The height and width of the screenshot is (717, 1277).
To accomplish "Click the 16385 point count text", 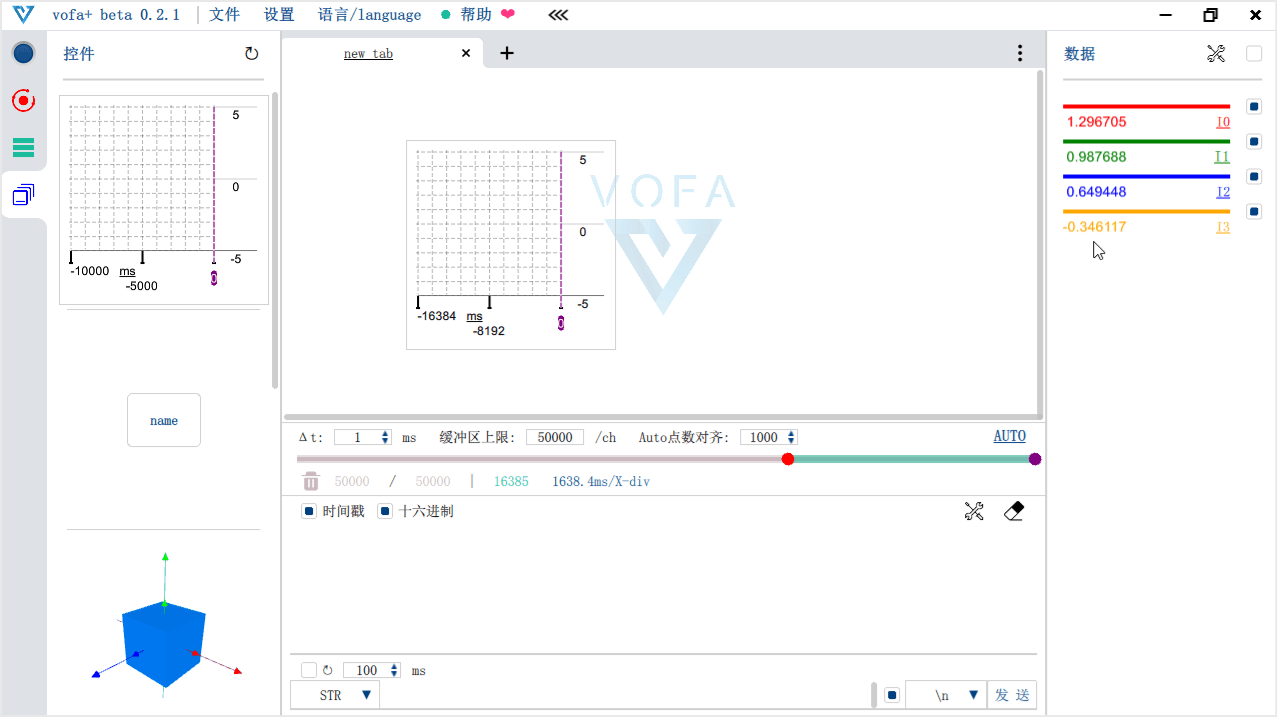I will click(511, 481).
